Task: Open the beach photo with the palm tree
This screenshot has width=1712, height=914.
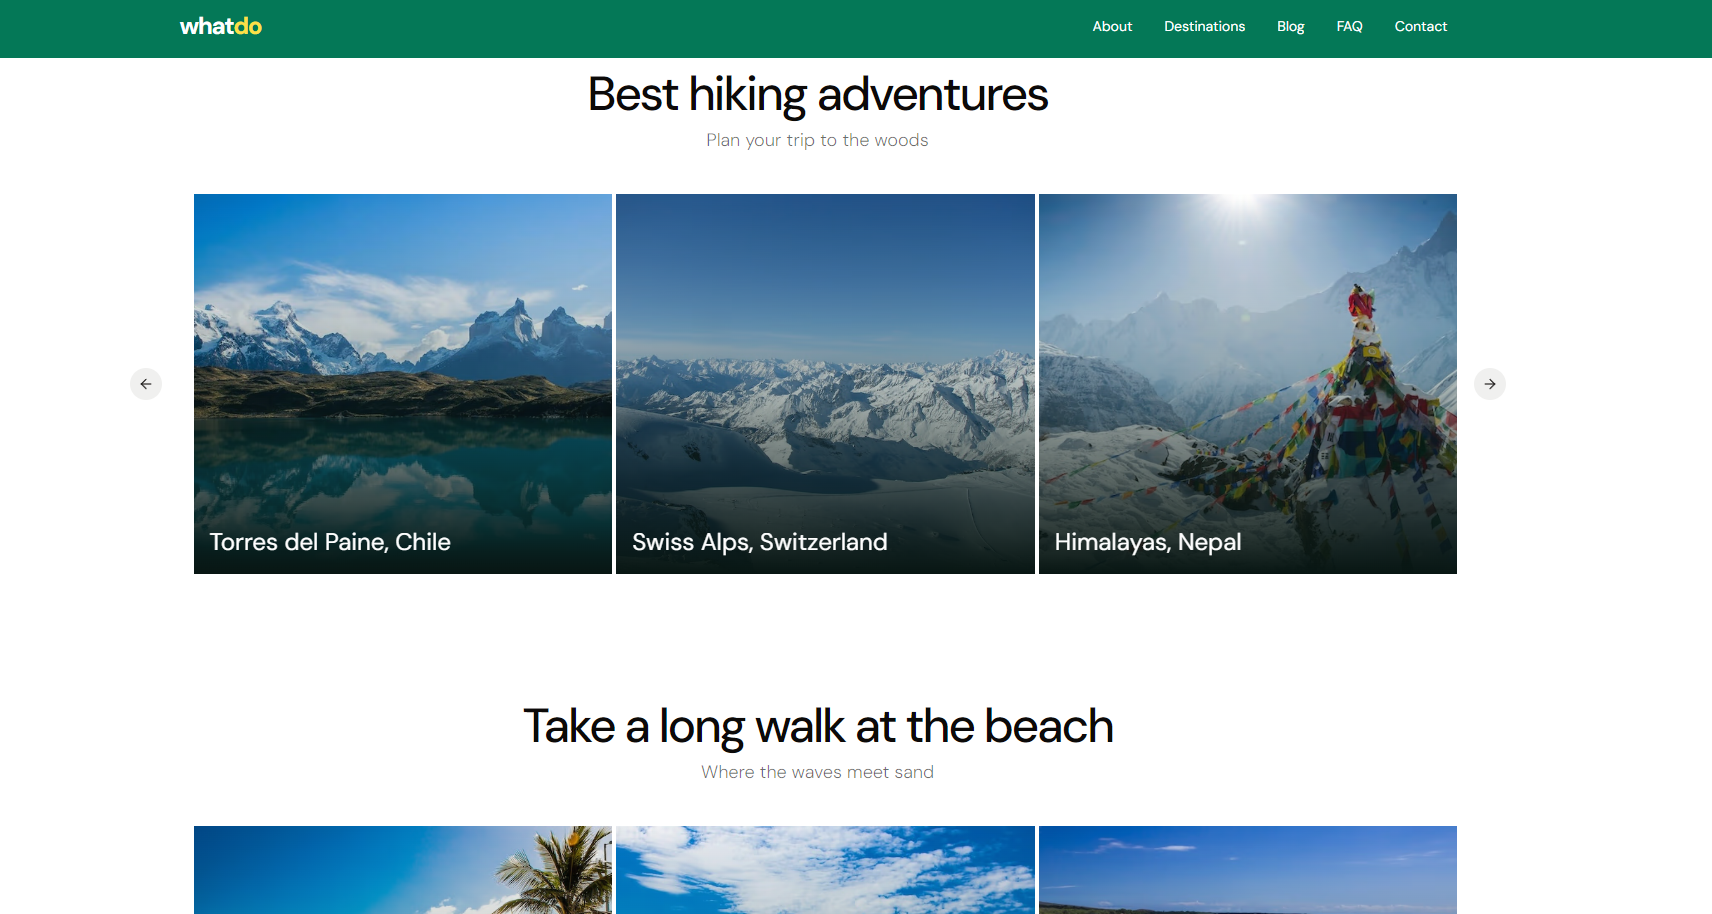Action: click(x=402, y=869)
